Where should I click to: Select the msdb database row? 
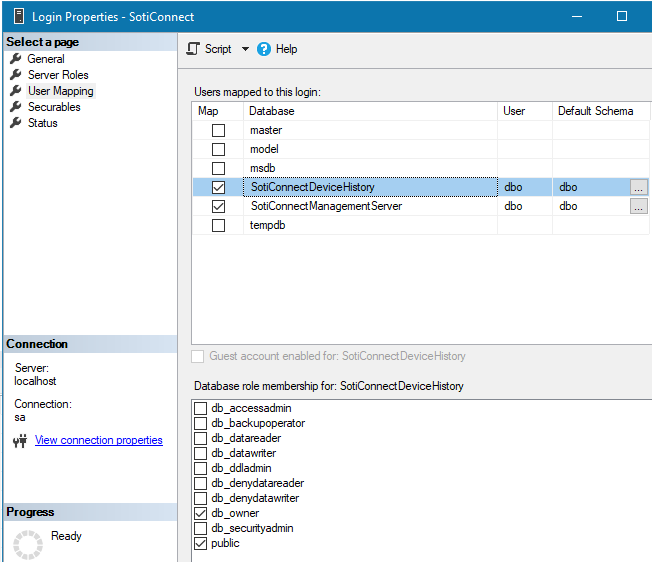(x=420, y=168)
